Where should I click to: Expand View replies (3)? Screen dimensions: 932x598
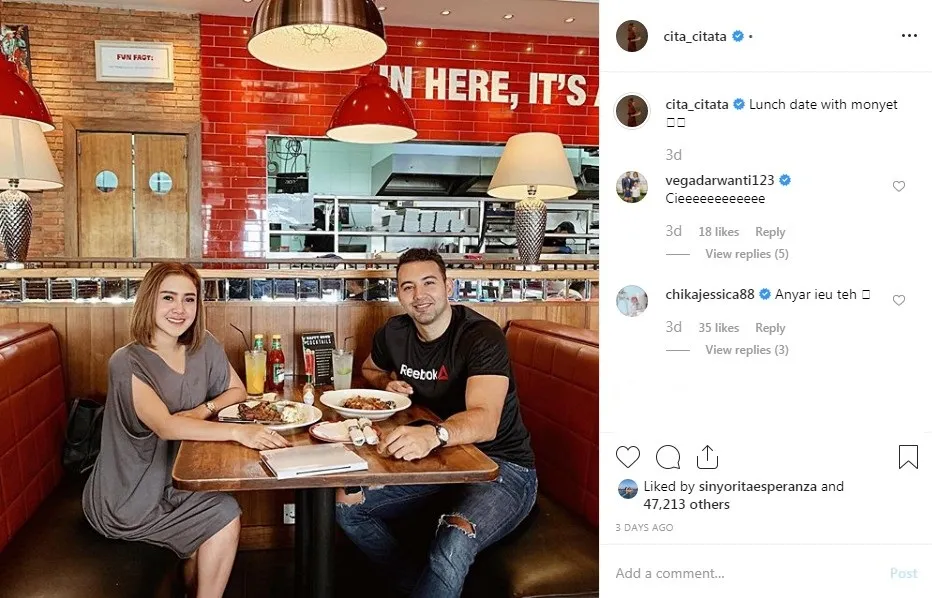coord(747,350)
